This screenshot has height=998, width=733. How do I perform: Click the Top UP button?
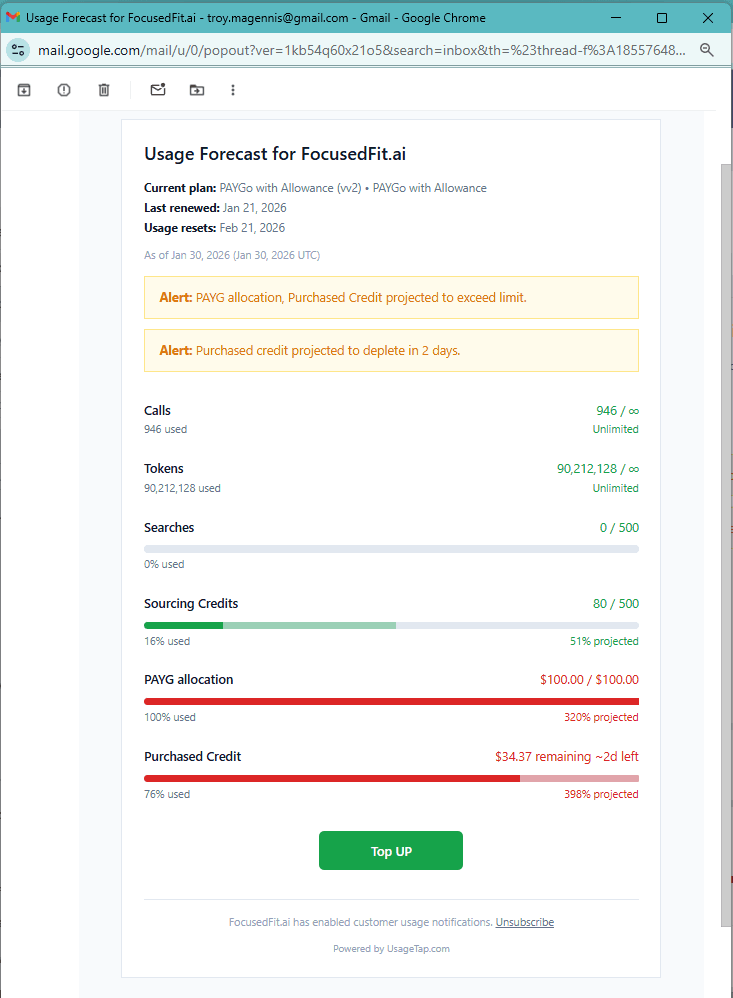click(390, 850)
